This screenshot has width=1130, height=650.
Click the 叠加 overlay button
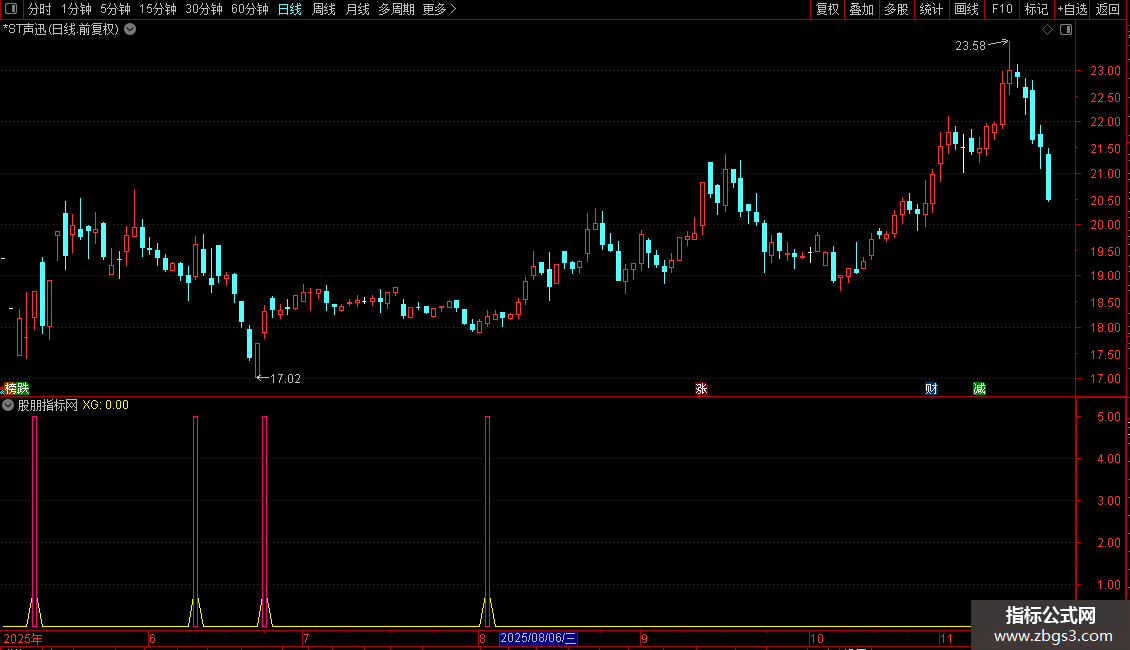pyautogui.click(x=861, y=9)
